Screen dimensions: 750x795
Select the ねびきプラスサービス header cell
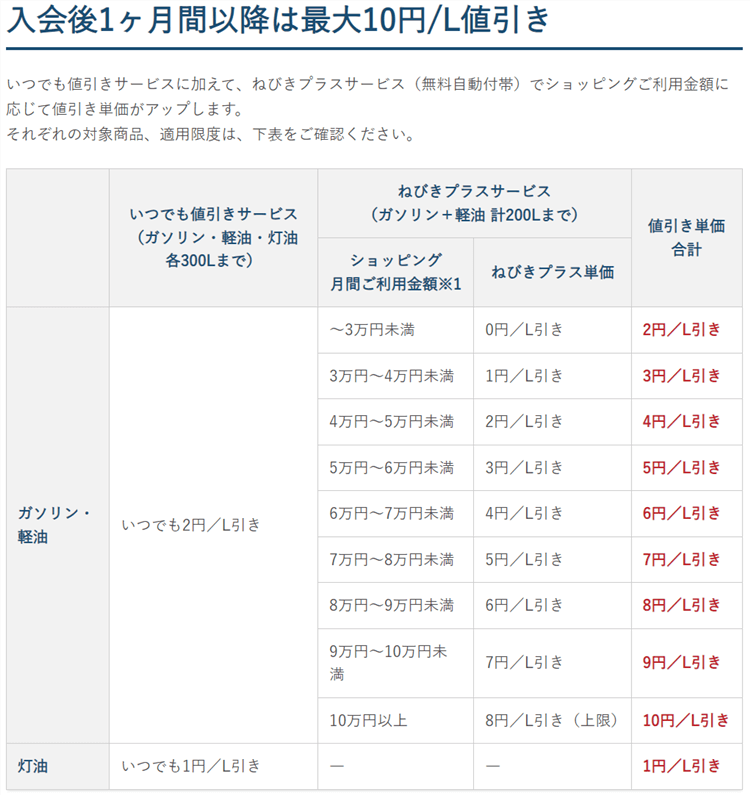click(x=474, y=202)
